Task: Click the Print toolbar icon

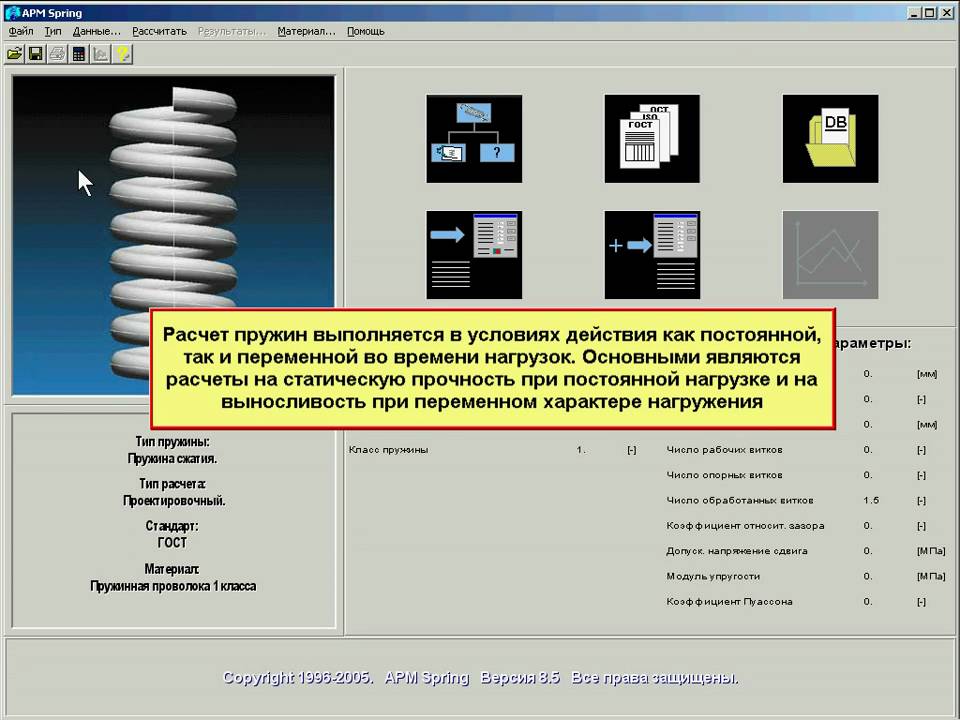Action: 58,54
